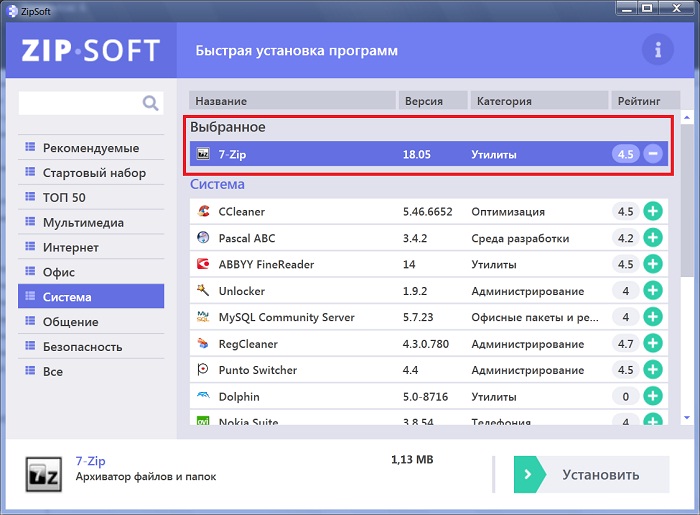Add CCleaner using its plus button
The image size is (700, 515).
pos(652,212)
